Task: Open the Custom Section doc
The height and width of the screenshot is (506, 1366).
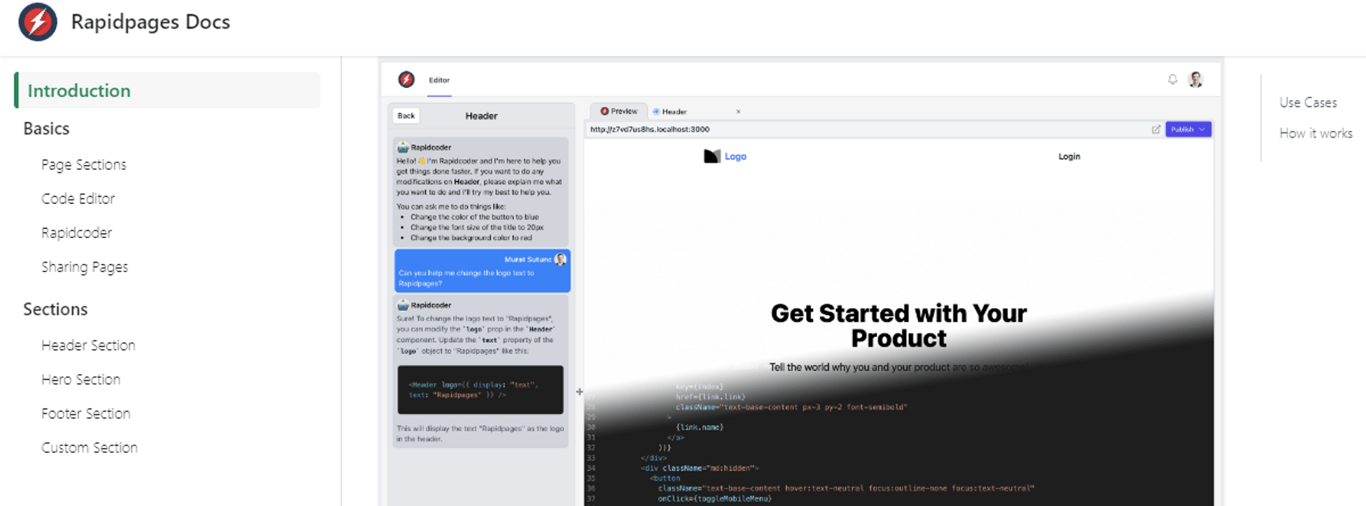Action: (x=90, y=447)
